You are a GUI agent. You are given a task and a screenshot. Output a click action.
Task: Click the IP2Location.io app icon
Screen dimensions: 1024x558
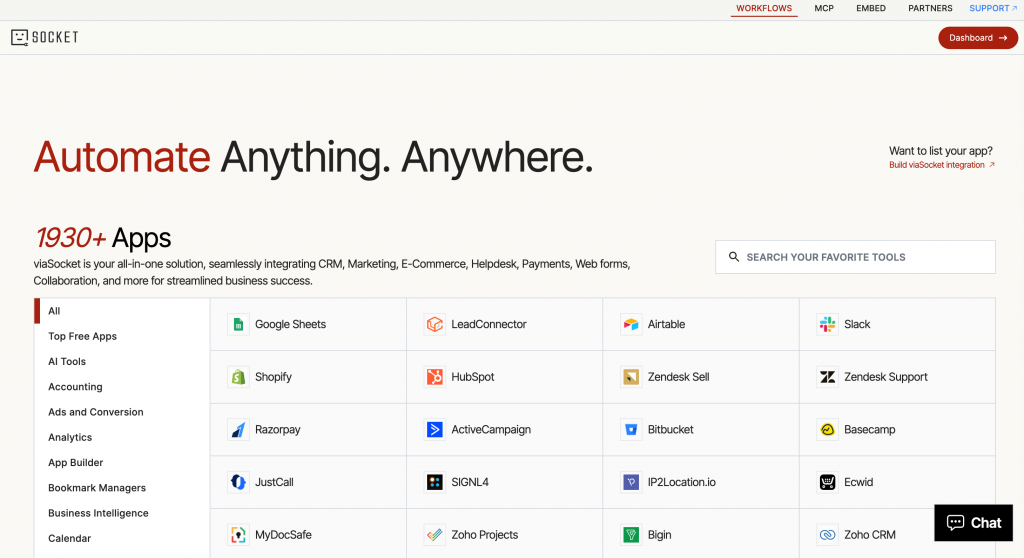(631, 482)
